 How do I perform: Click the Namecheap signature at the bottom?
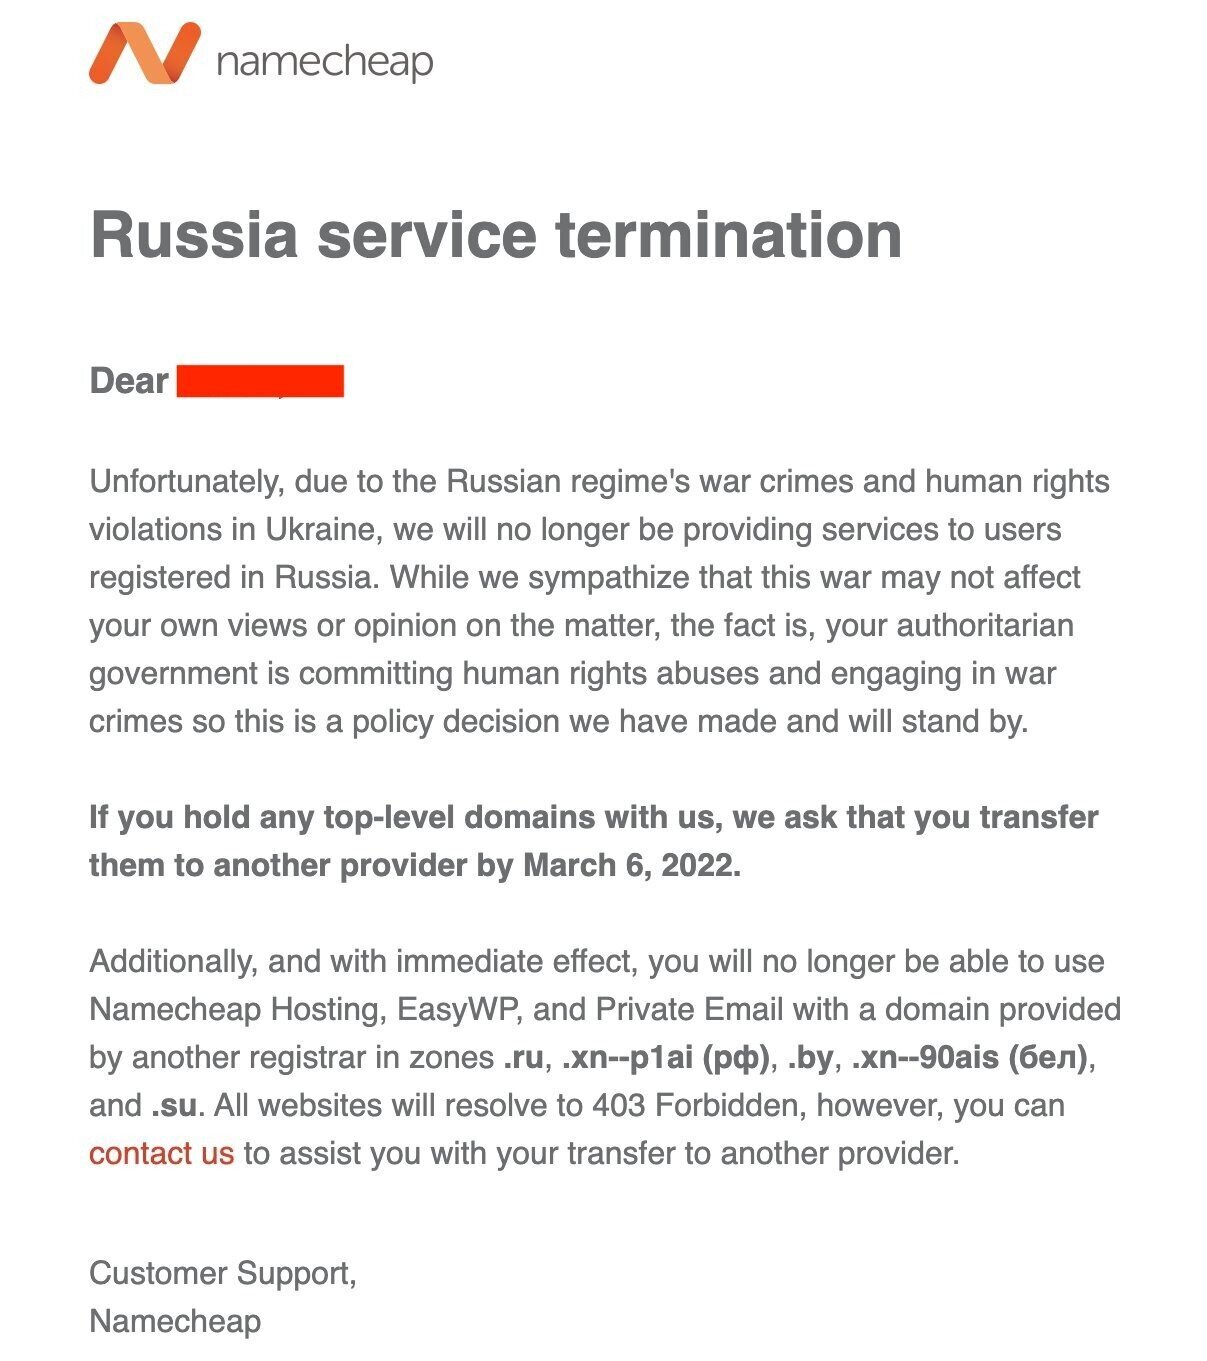coord(175,1321)
